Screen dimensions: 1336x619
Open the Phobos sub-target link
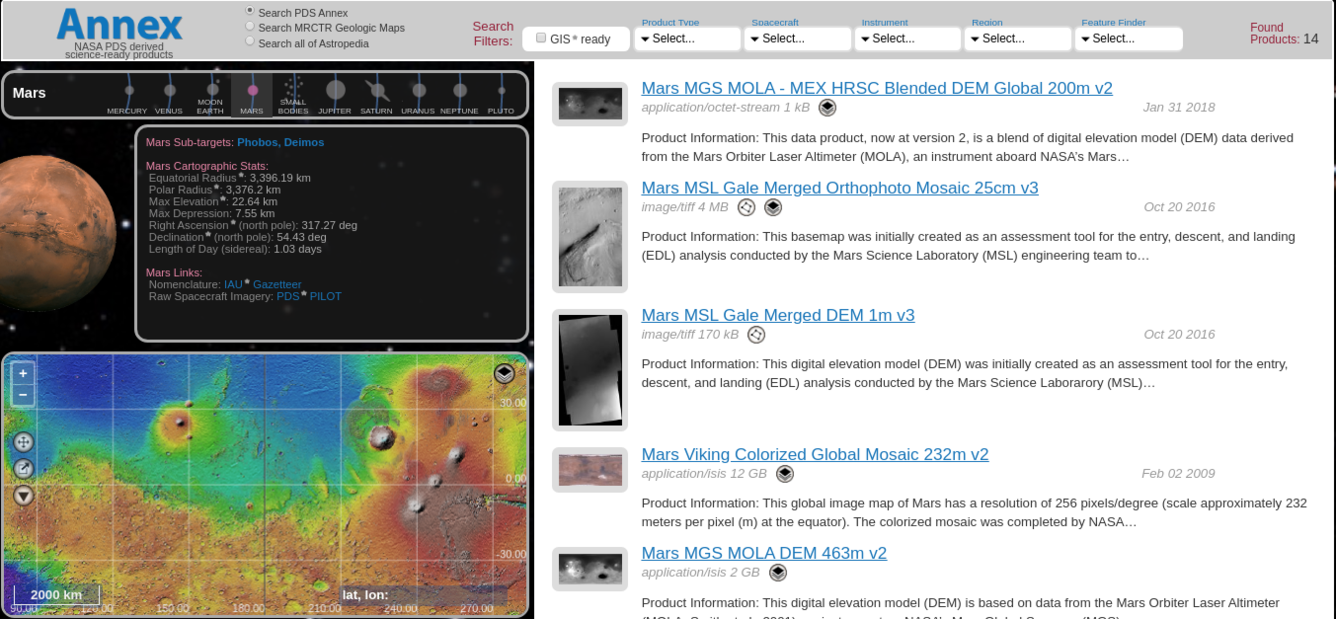pyautogui.click(x=256, y=142)
